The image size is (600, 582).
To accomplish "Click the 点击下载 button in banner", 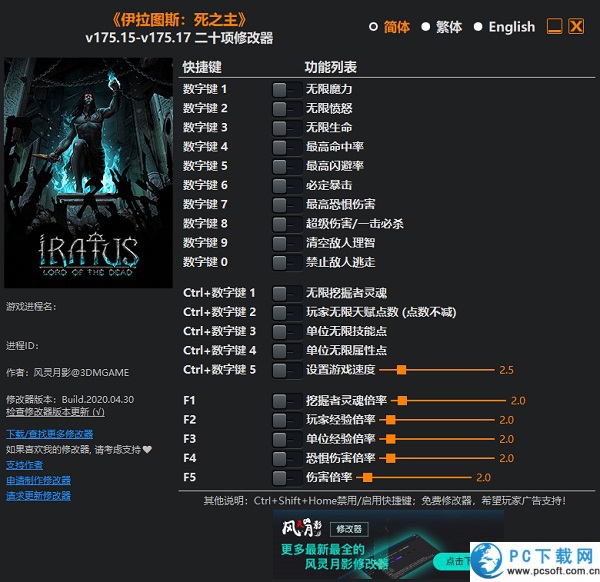I will coord(452,561).
